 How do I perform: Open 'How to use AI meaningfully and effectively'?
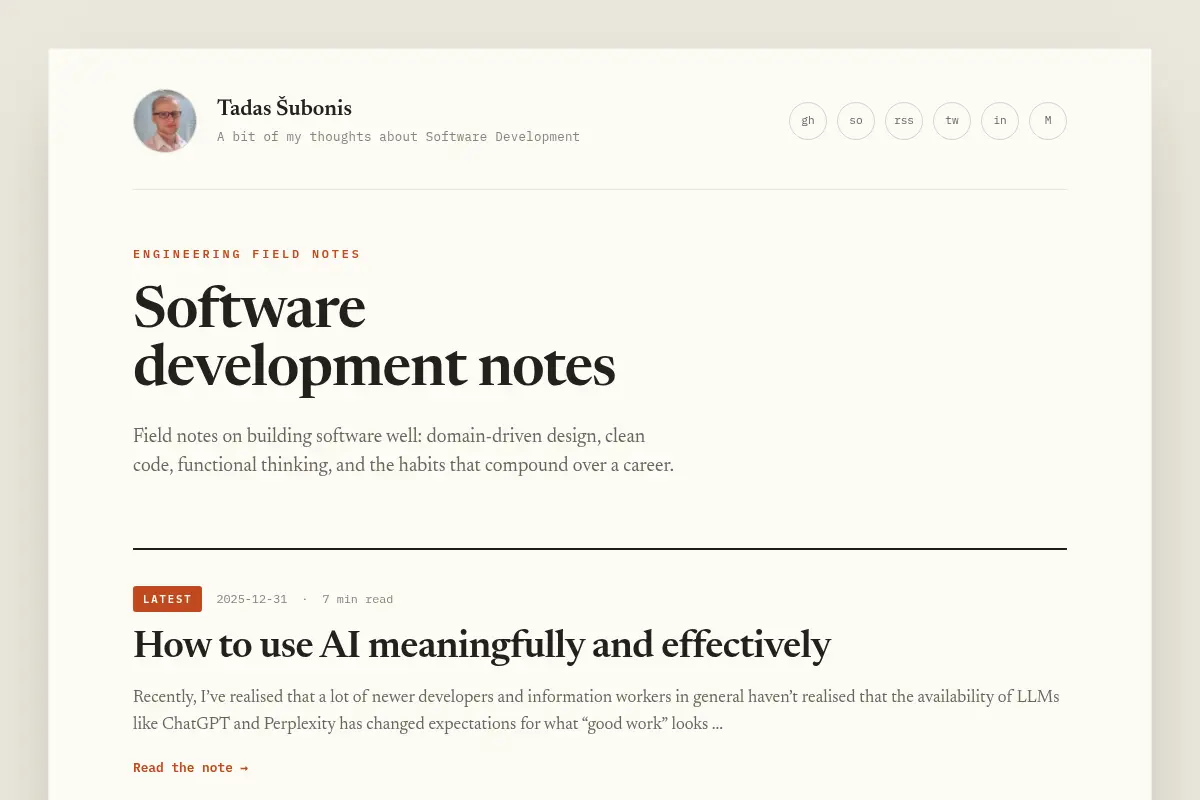tap(482, 645)
